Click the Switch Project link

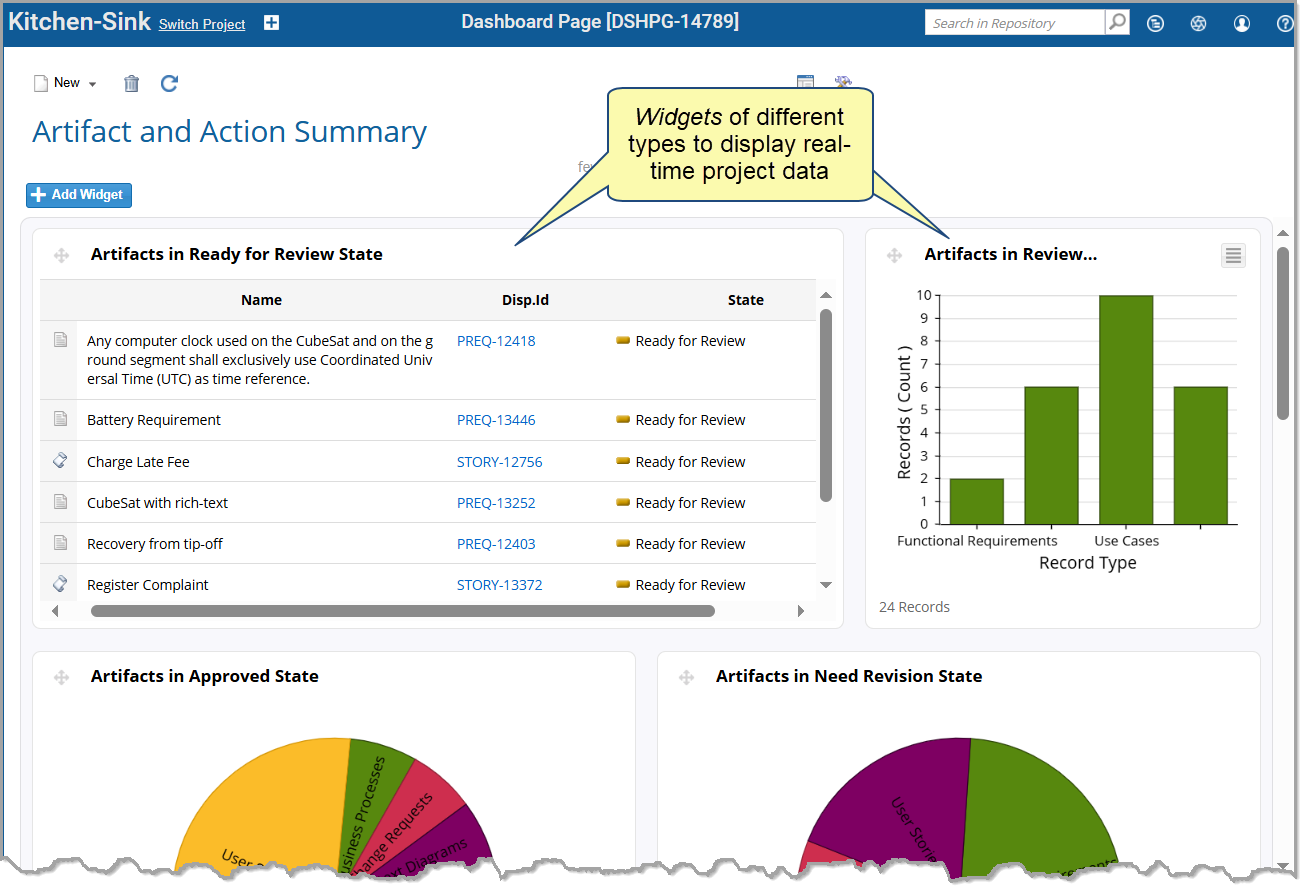click(x=202, y=25)
